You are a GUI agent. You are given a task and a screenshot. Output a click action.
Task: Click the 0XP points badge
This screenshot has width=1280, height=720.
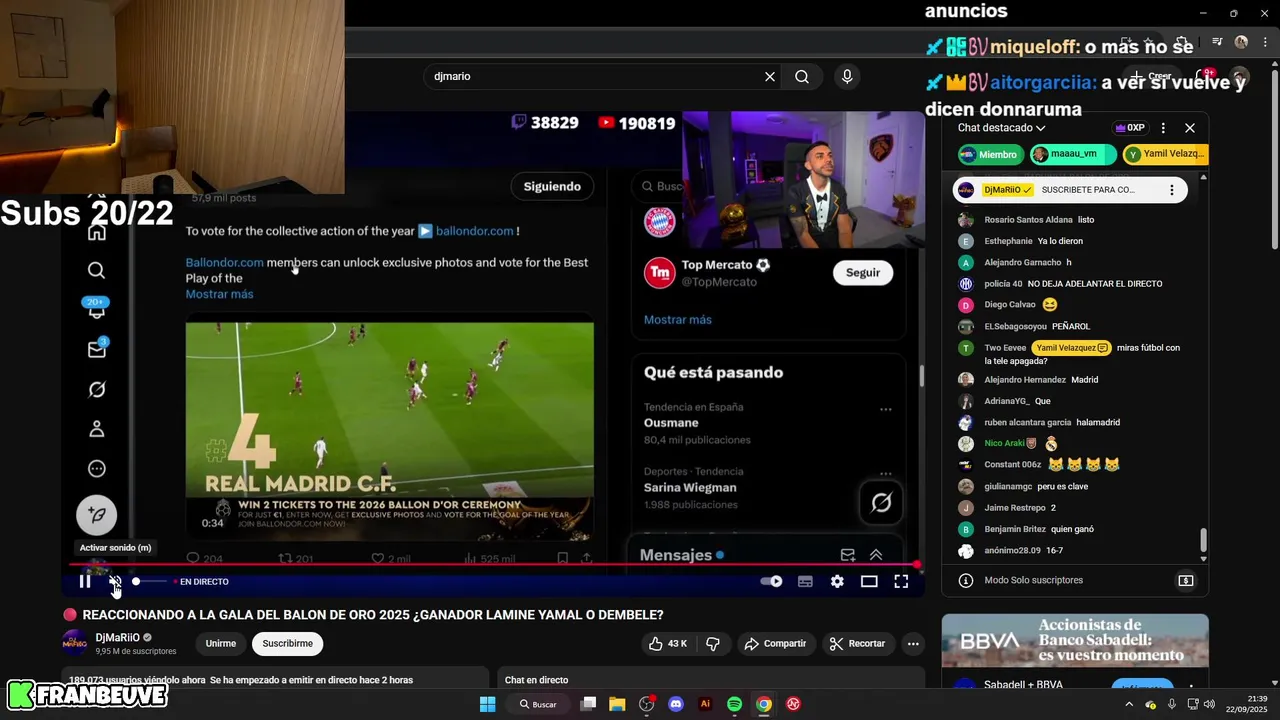(x=1129, y=128)
